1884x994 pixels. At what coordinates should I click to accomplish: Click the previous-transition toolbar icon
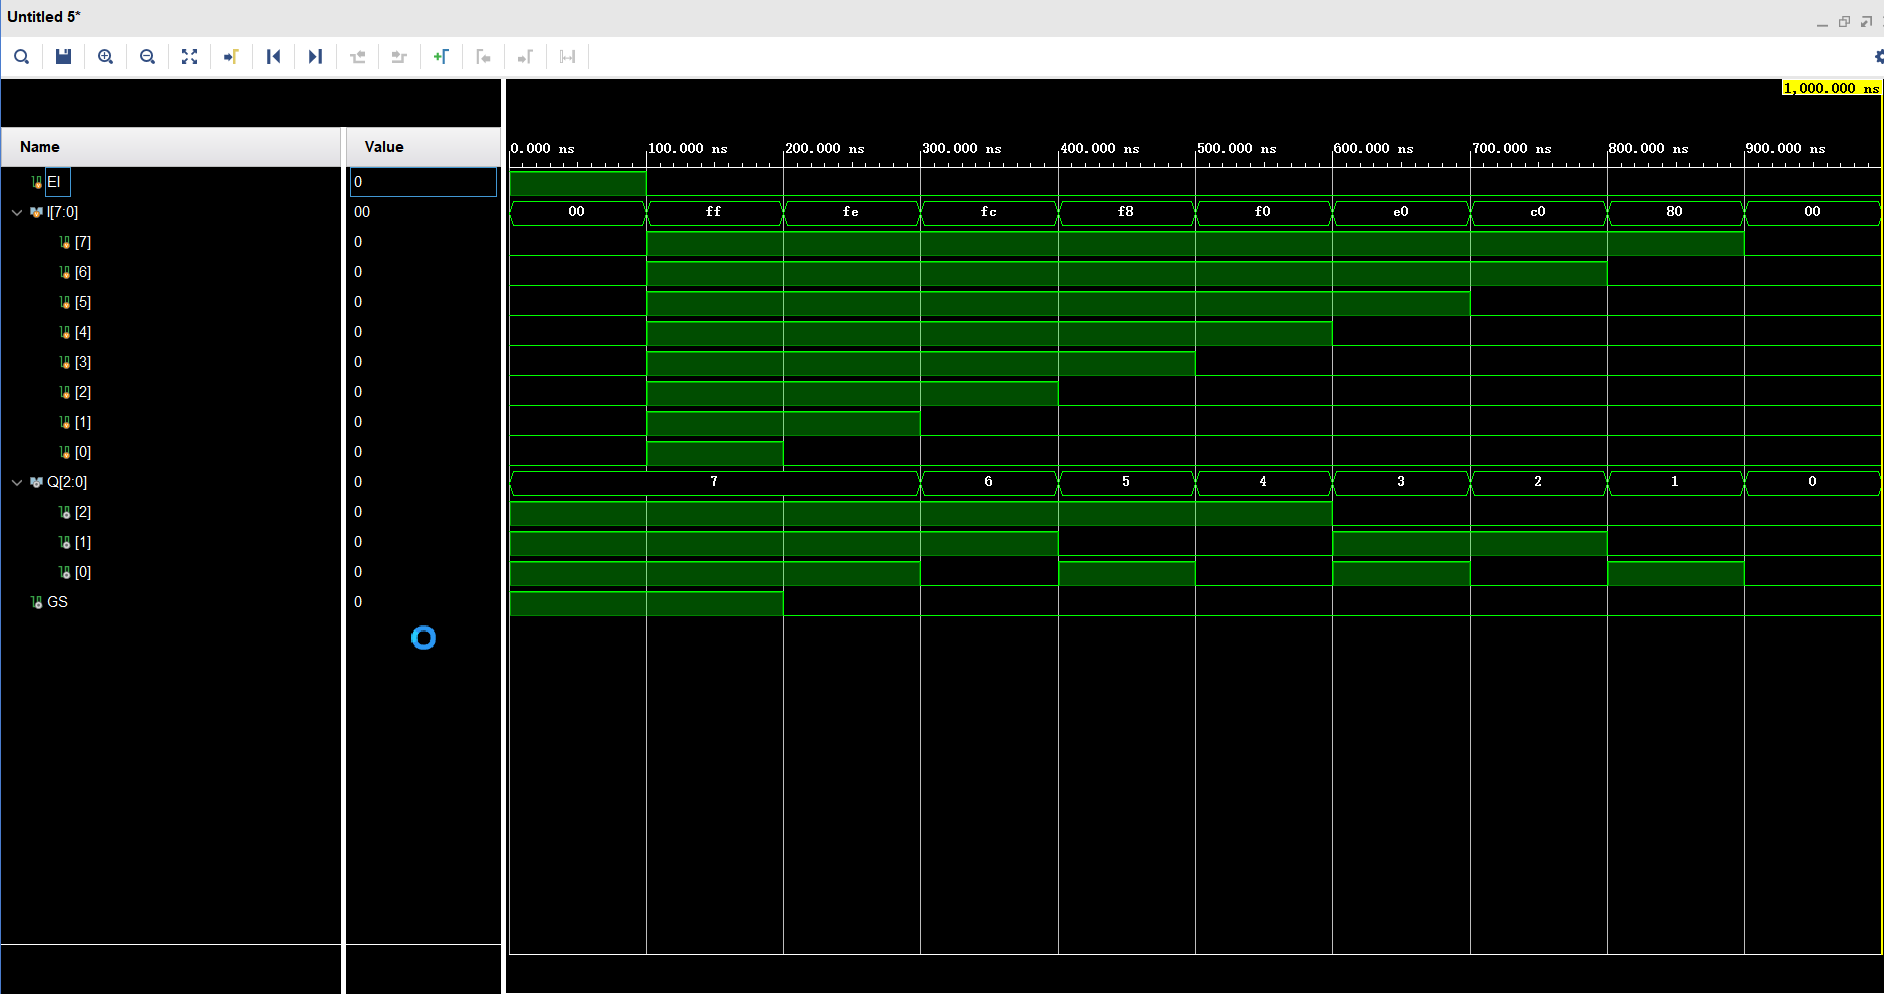coord(357,57)
